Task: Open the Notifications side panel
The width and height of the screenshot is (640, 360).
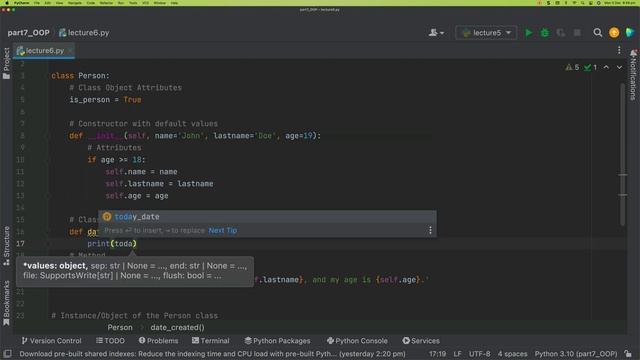Action: point(633,75)
